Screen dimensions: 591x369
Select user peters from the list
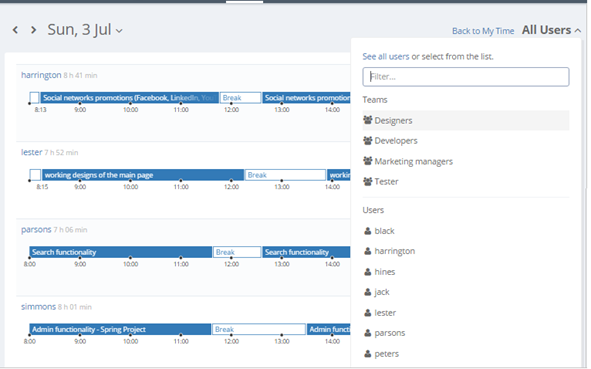pyautogui.click(x=465, y=354)
